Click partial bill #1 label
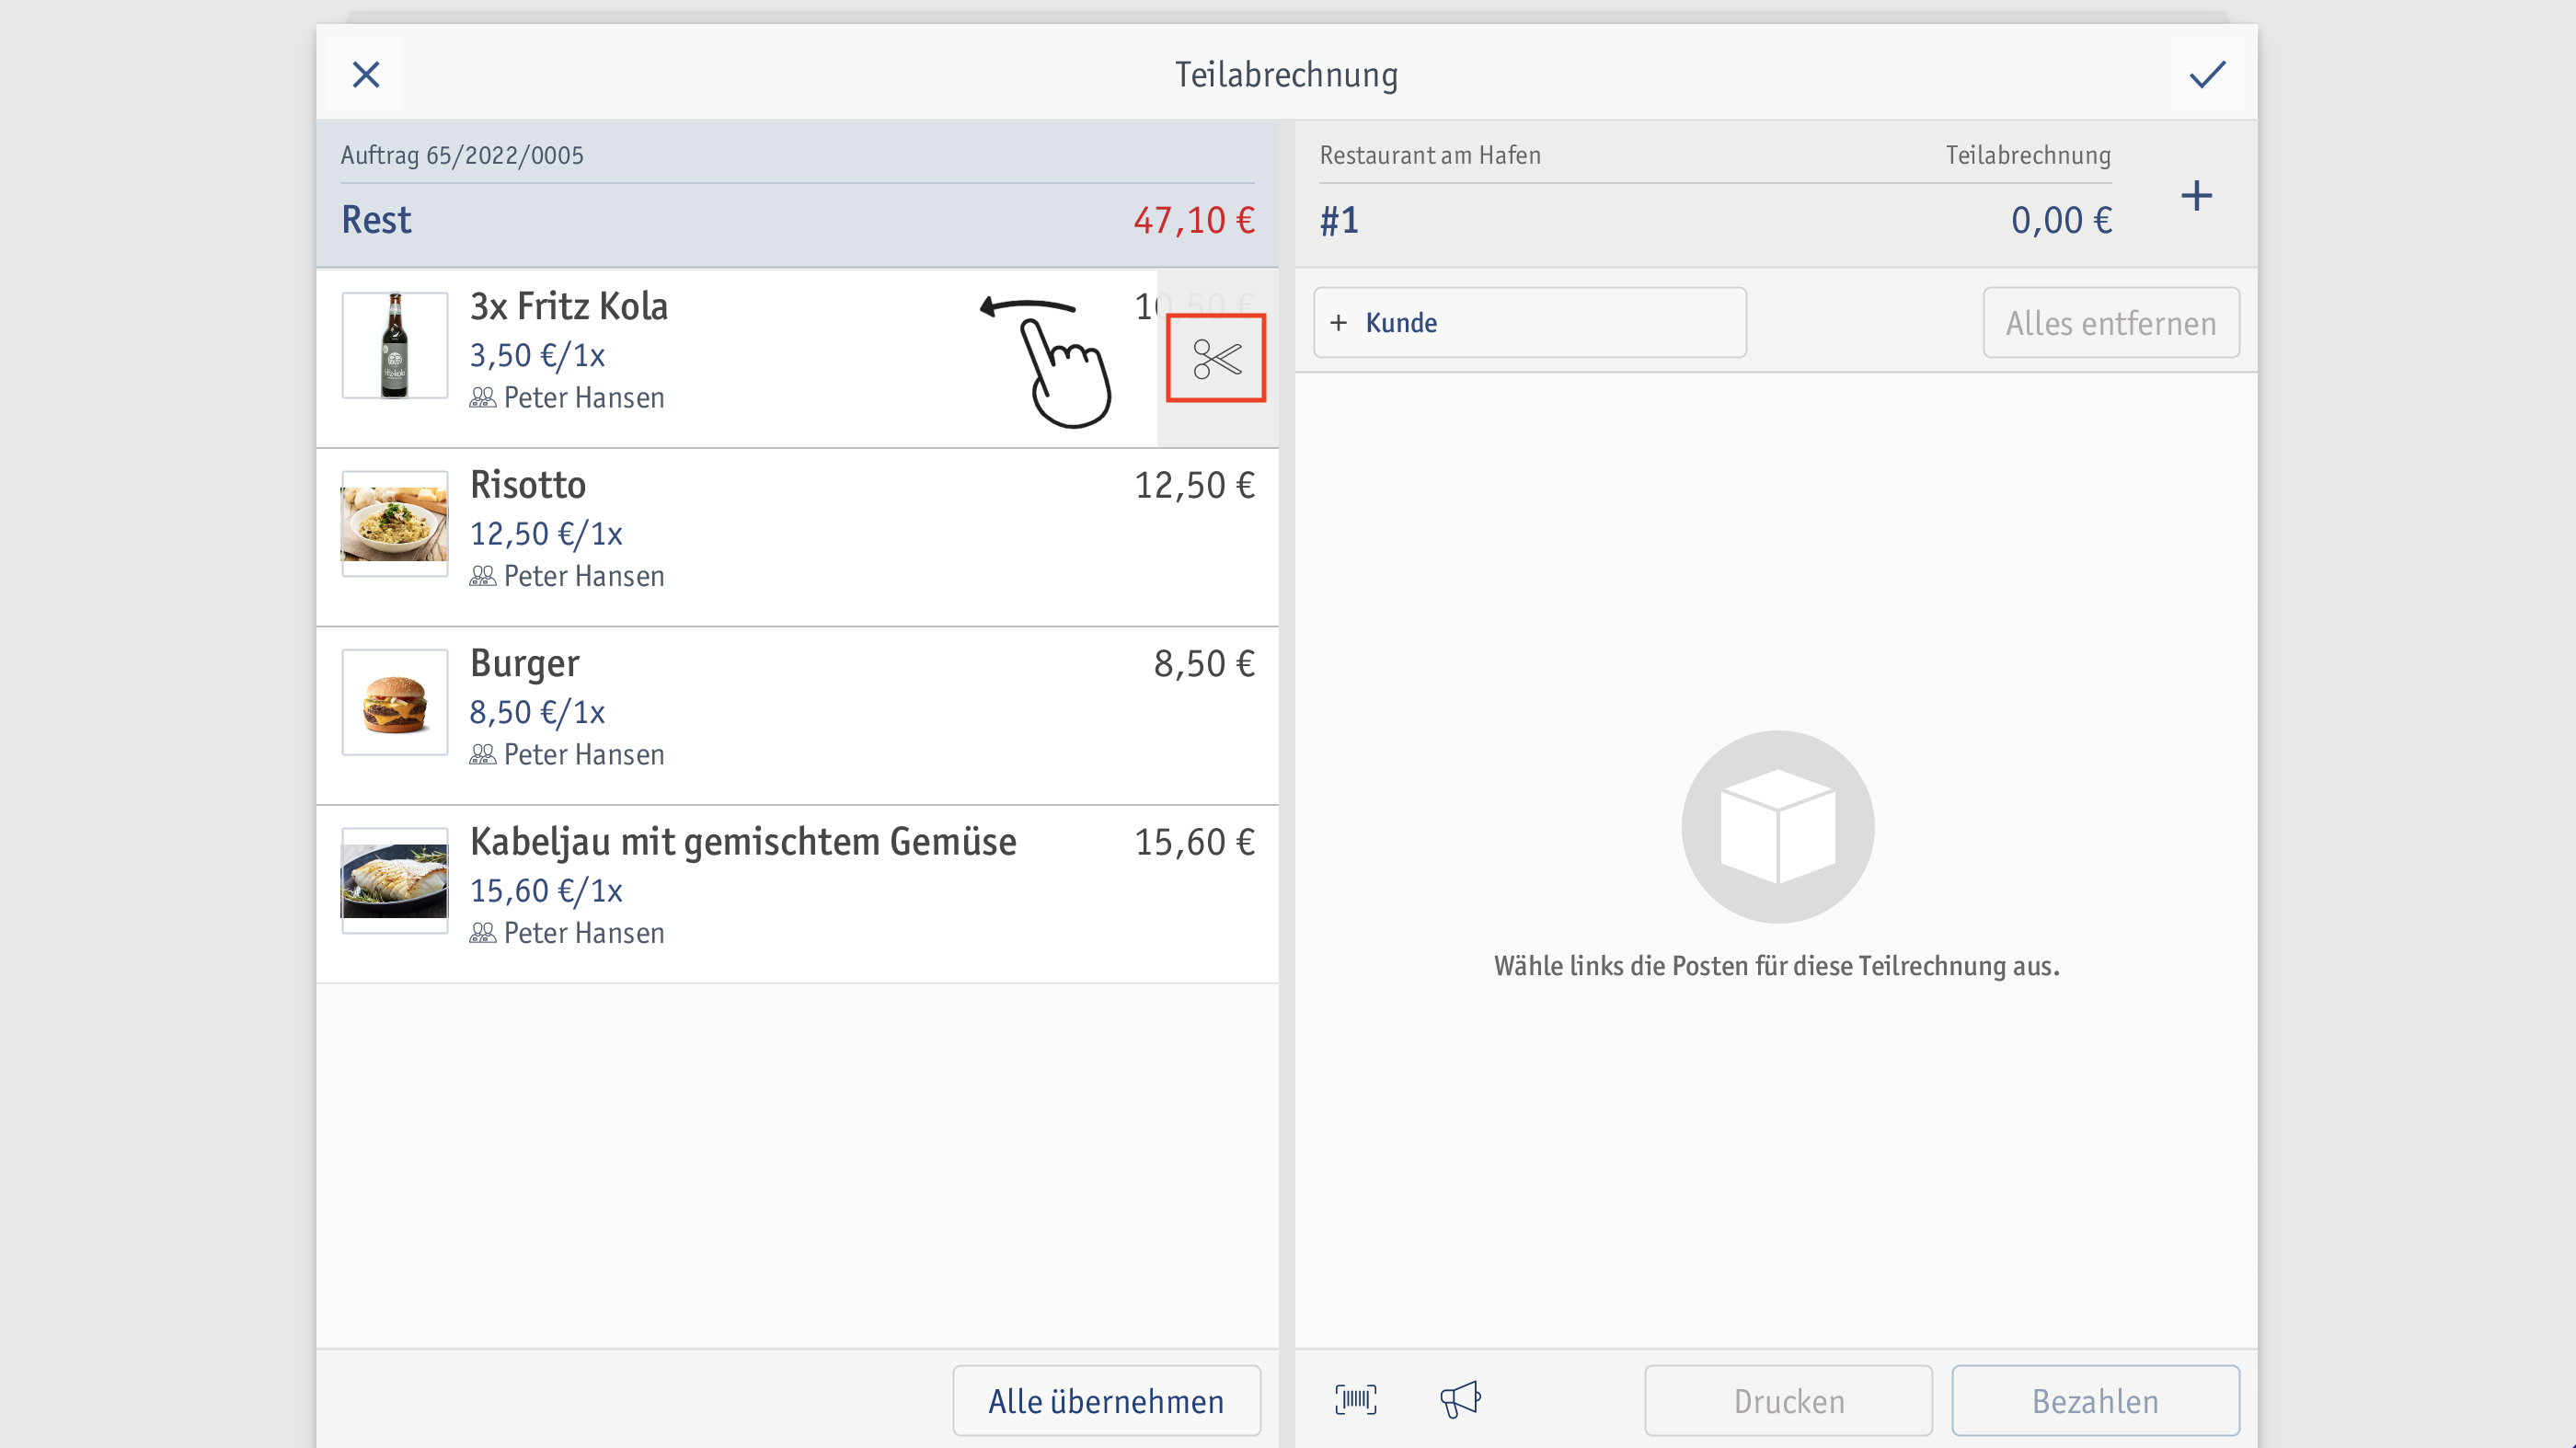This screenshot has width=2576, height=1448. pos(1339,220)
